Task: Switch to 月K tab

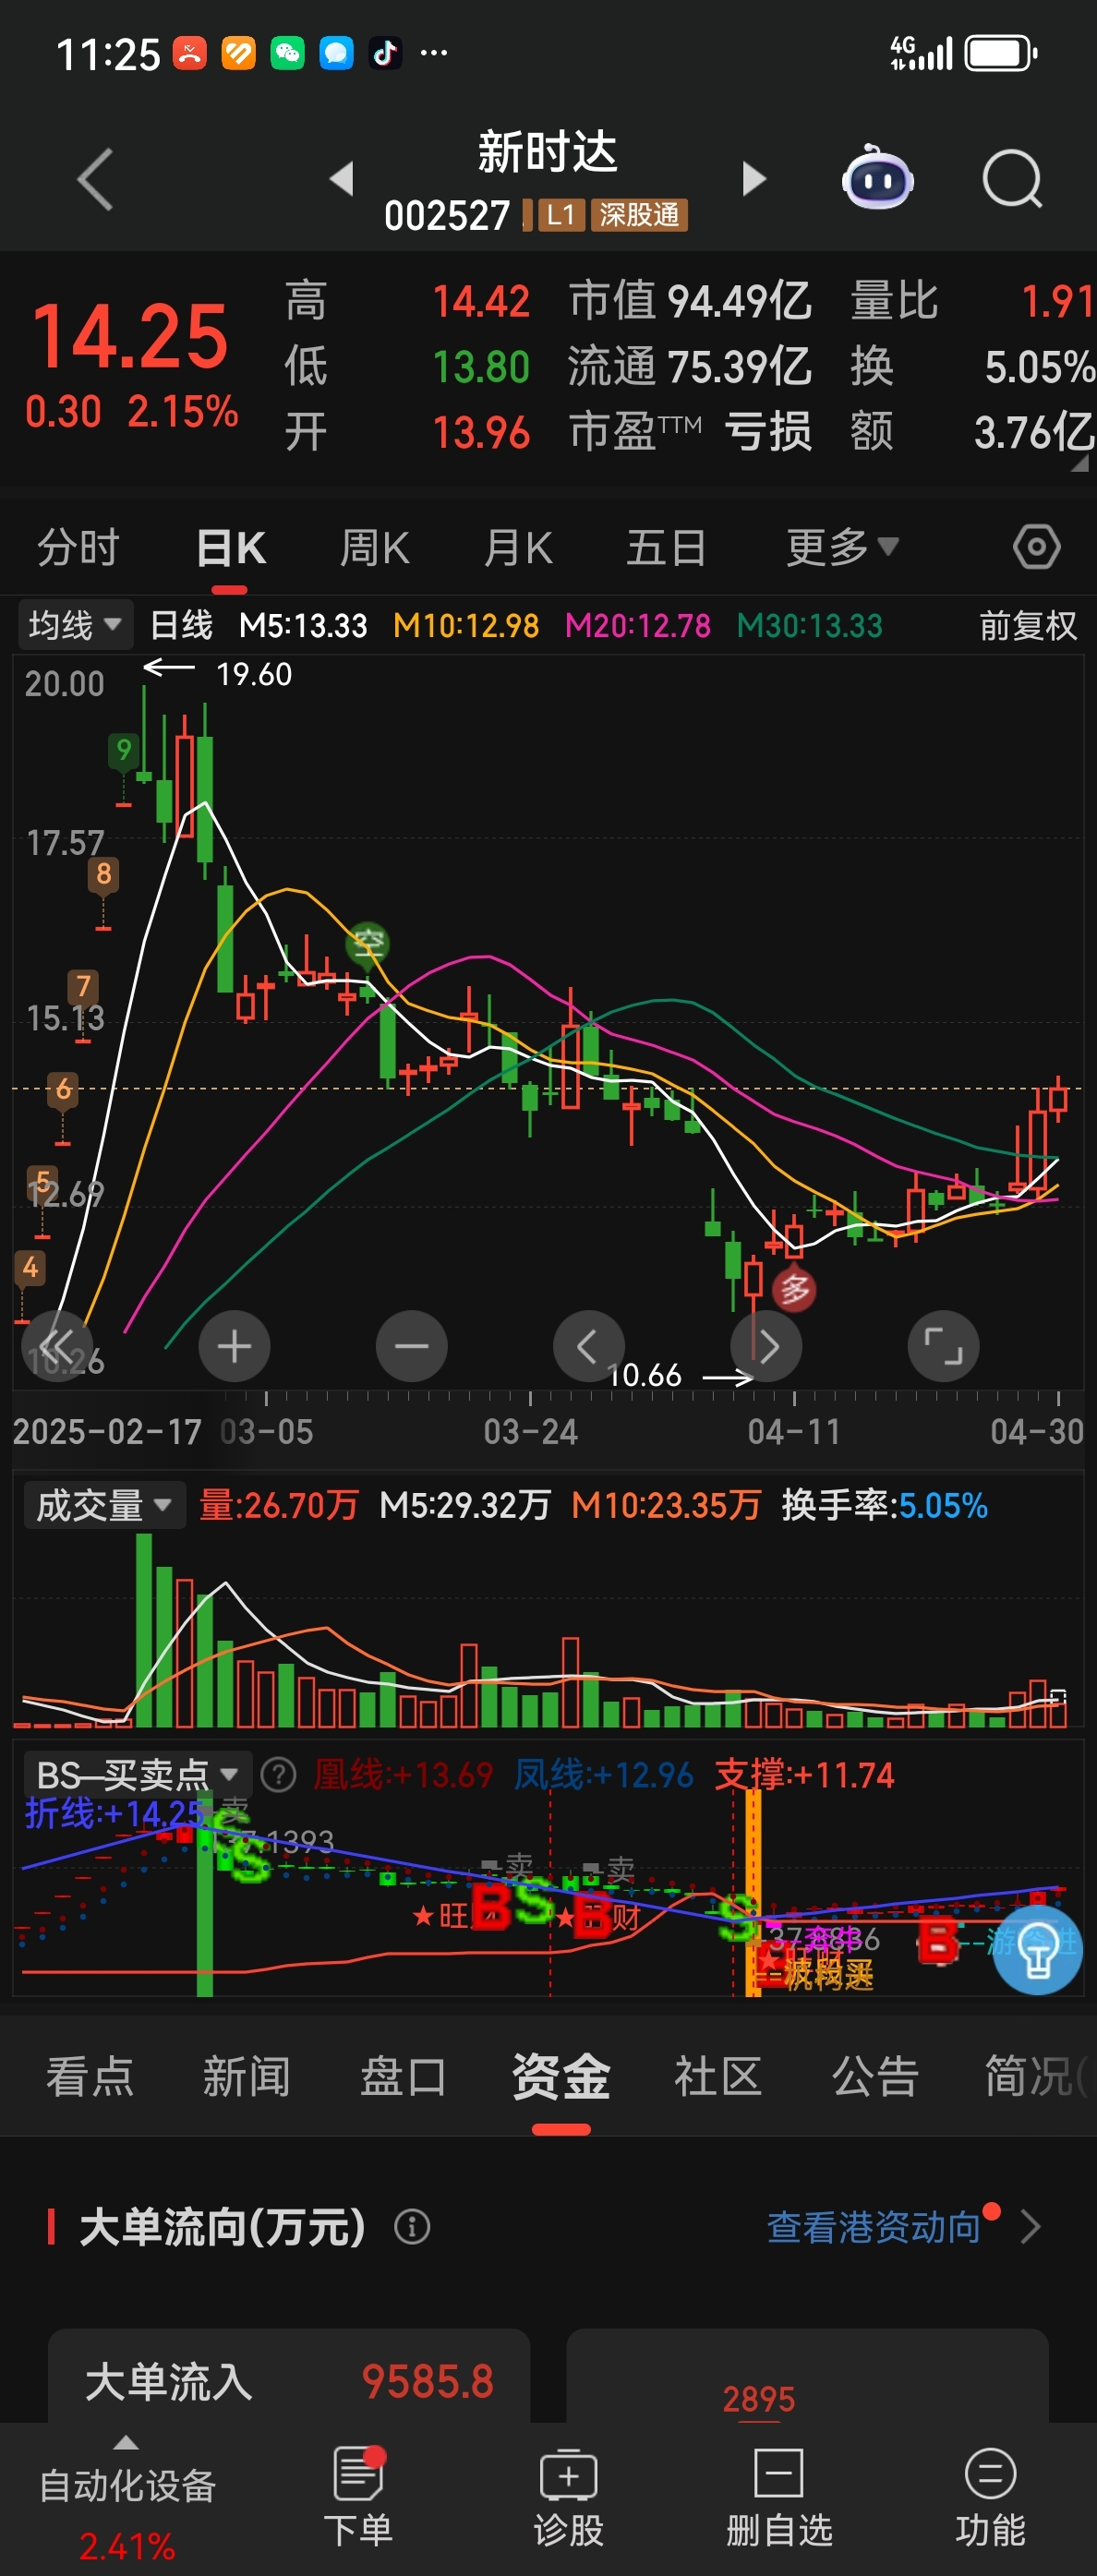Action: (518, 548)
